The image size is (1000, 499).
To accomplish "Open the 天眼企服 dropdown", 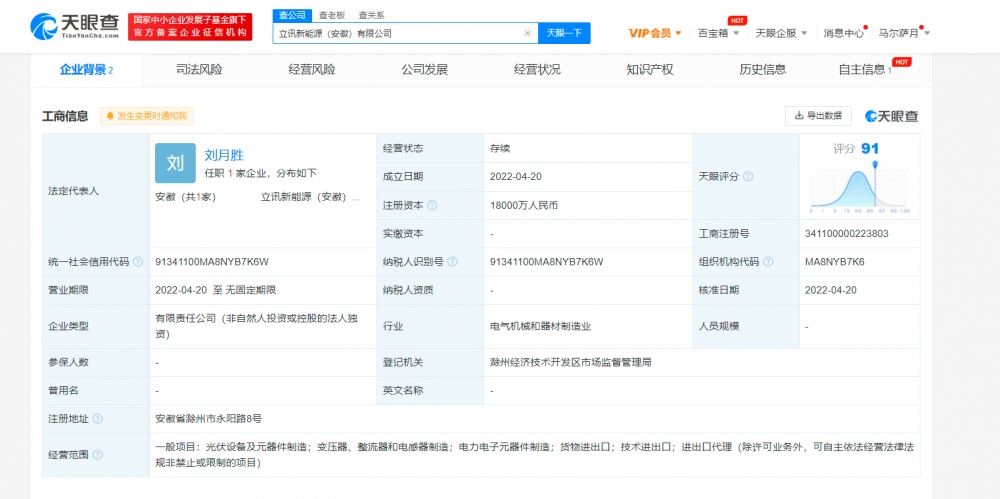I will click(x=781, y=33).
